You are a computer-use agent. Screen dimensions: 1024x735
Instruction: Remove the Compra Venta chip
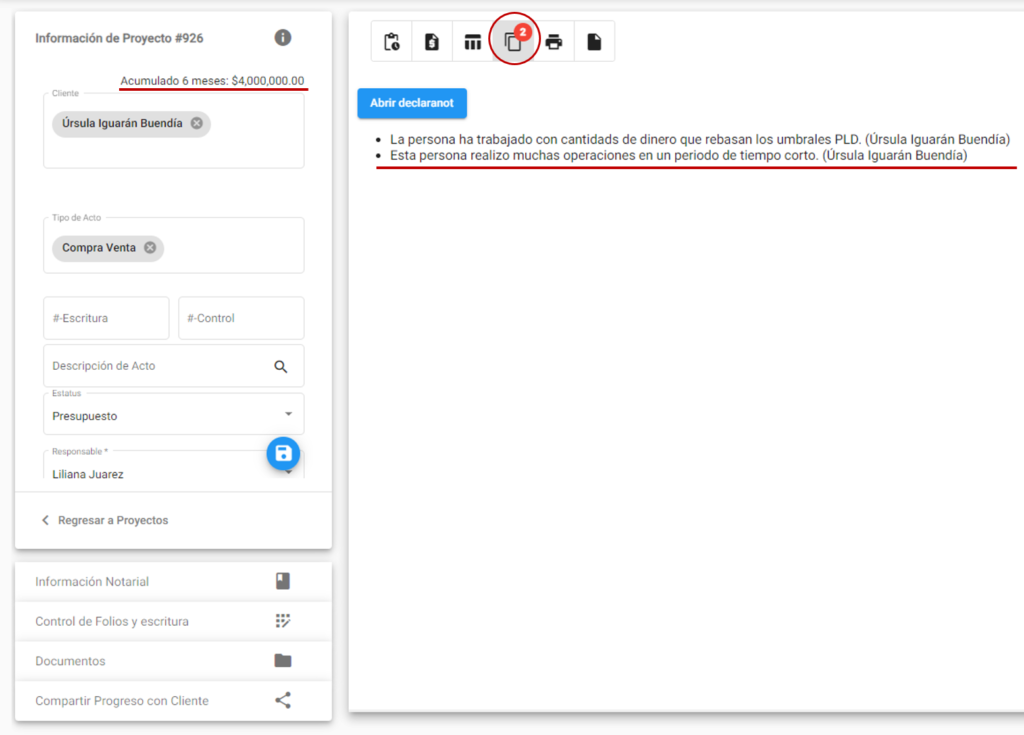click(x=150, y=248)
